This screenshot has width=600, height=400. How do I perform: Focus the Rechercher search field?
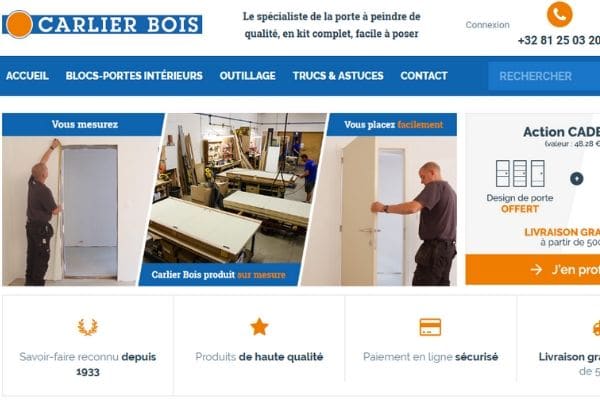pyautogui.click(x=544, y=76)
